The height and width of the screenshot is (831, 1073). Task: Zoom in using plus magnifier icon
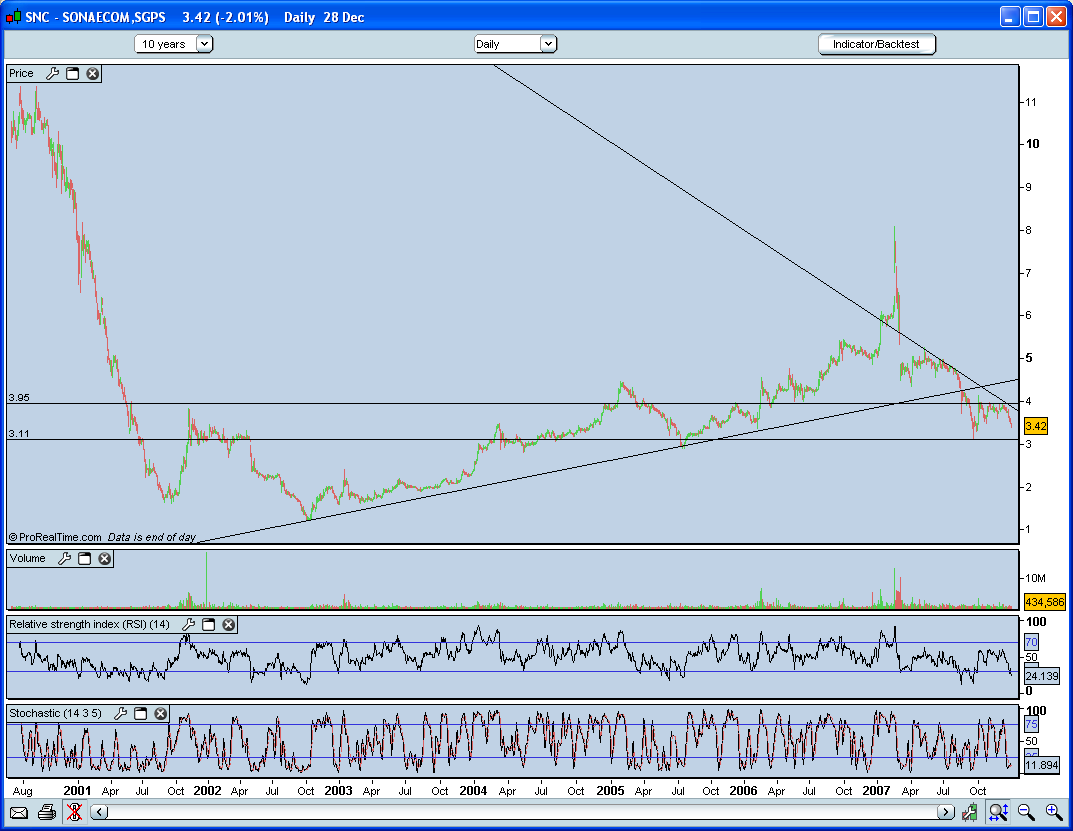(1053, 812)
